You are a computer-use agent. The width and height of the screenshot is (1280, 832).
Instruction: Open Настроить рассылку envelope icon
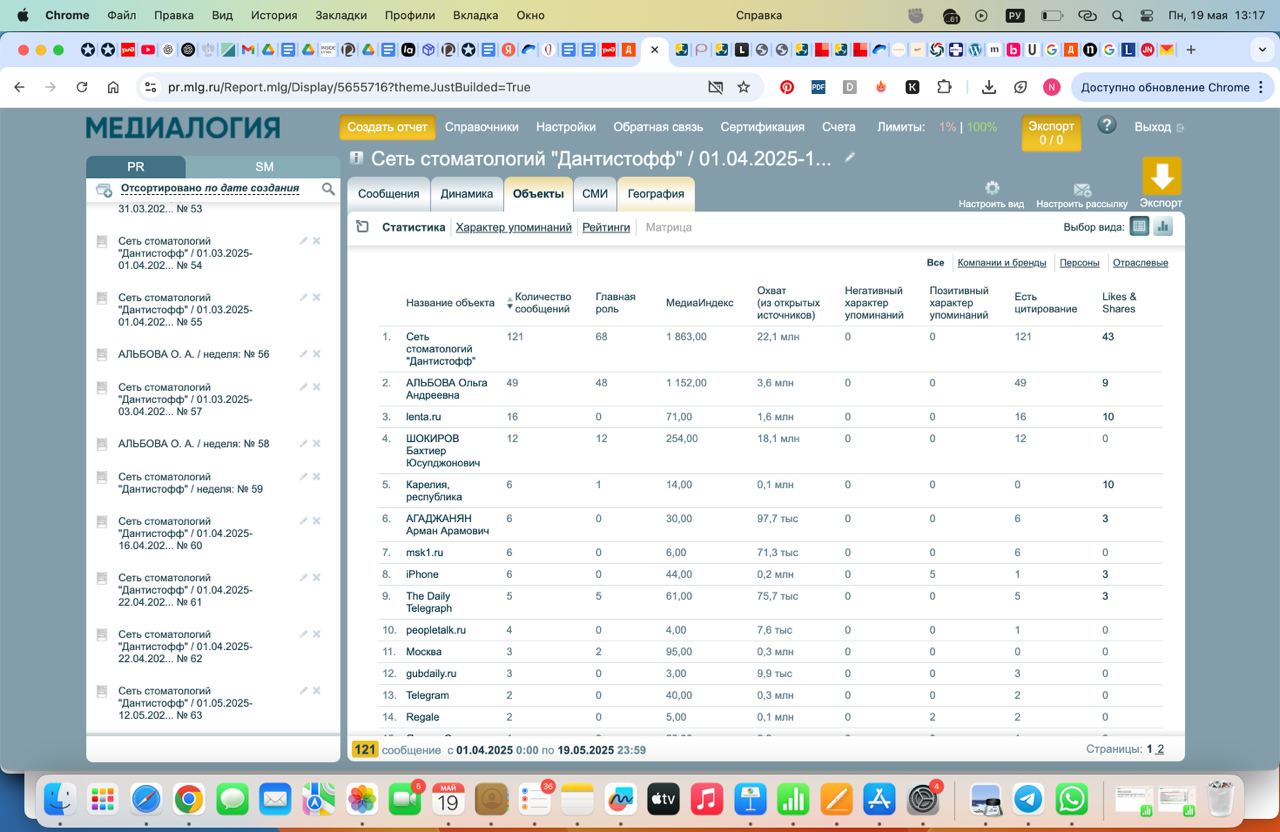pos(1081,189)
